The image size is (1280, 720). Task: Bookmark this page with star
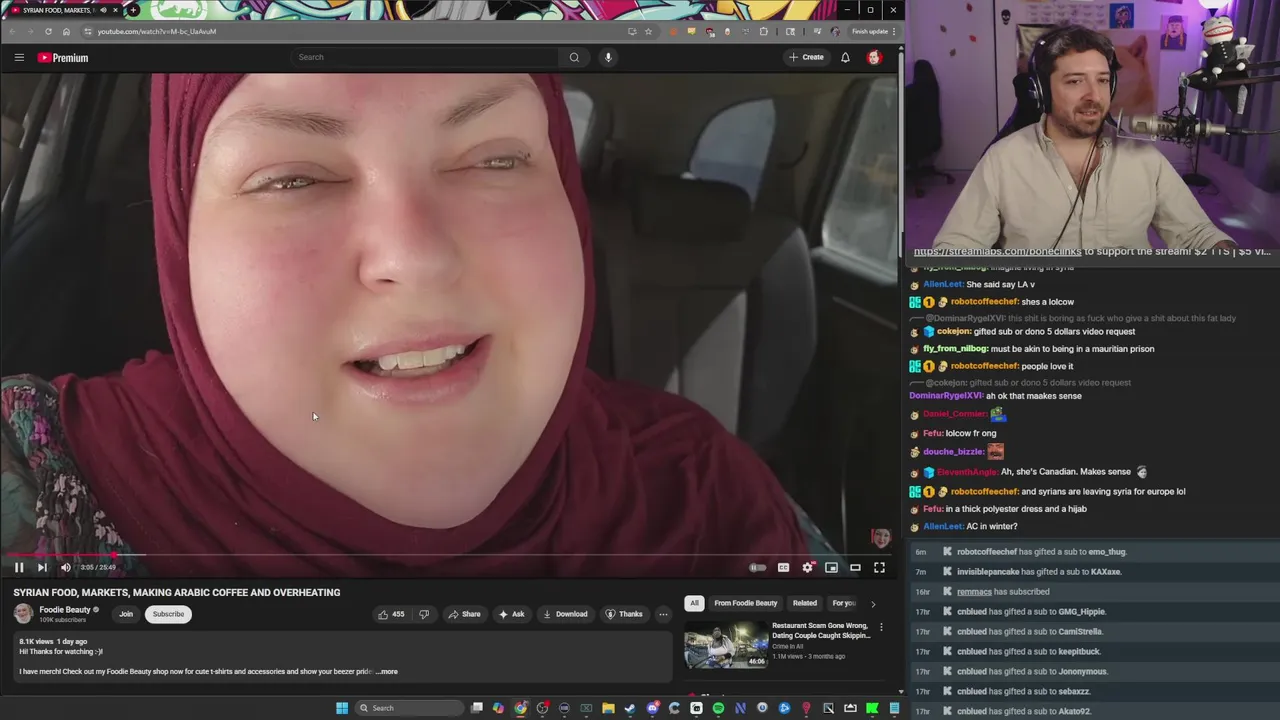point(648,31)
